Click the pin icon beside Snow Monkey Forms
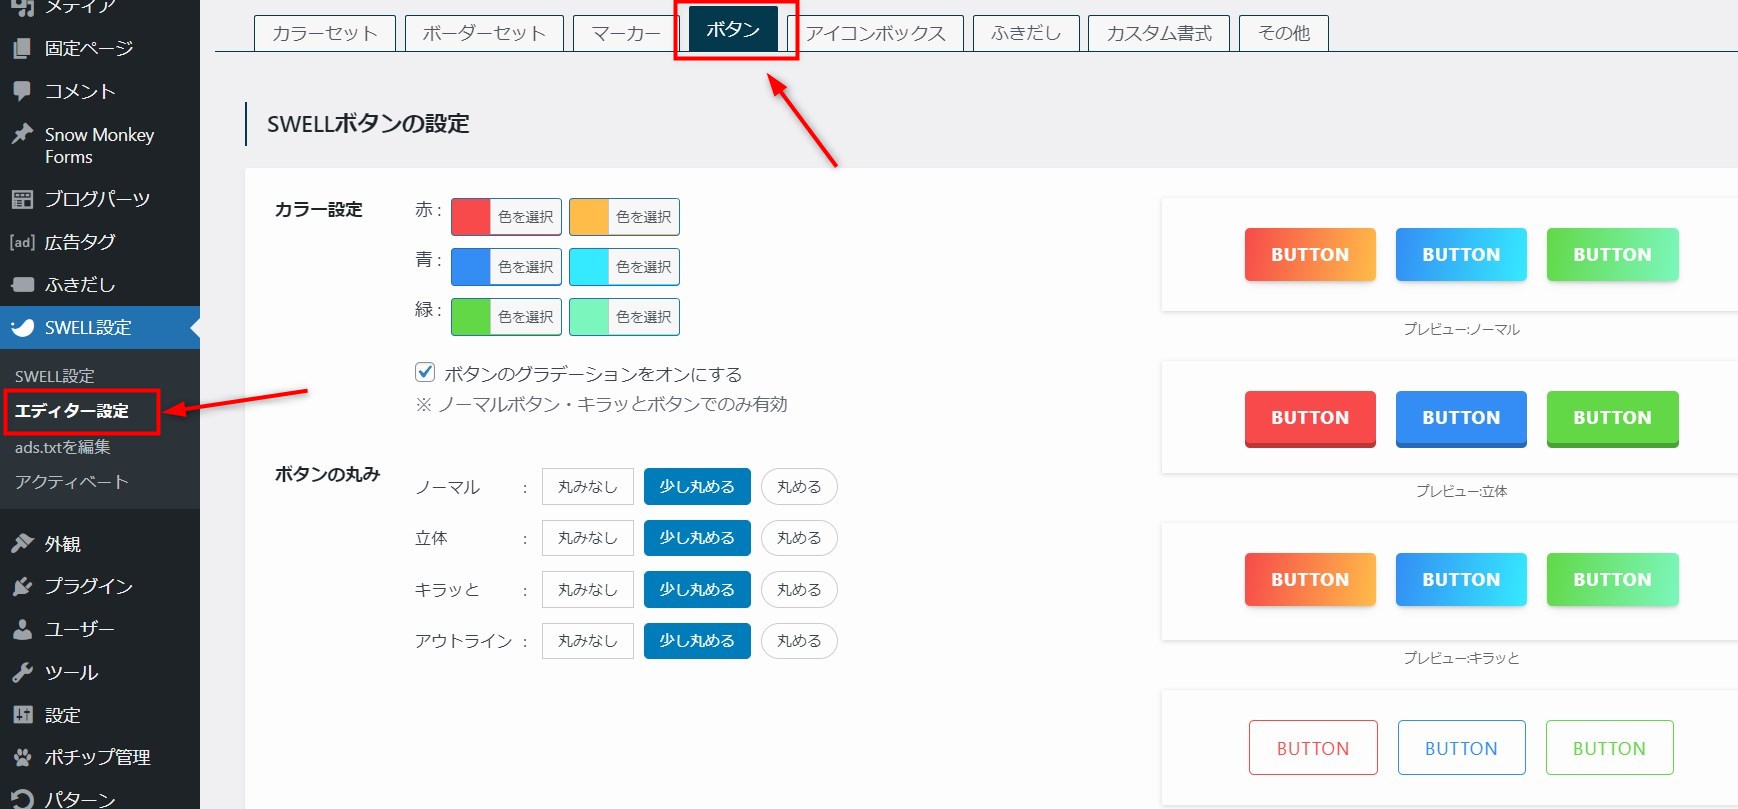 (22, 134)
